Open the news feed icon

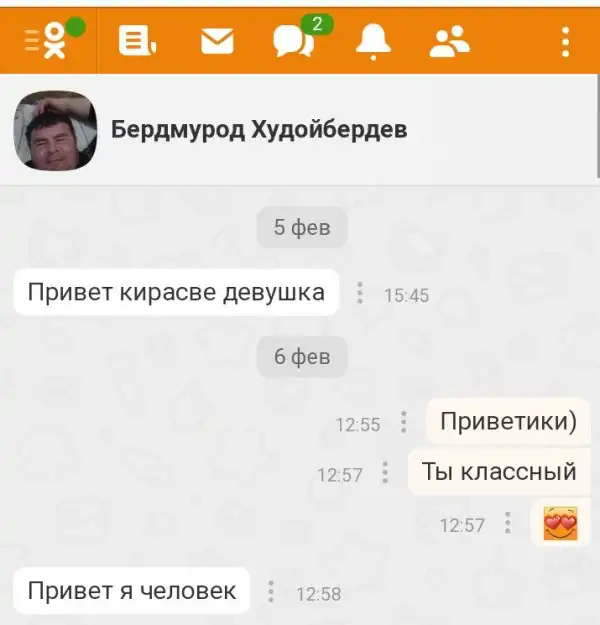coord(137,41)
